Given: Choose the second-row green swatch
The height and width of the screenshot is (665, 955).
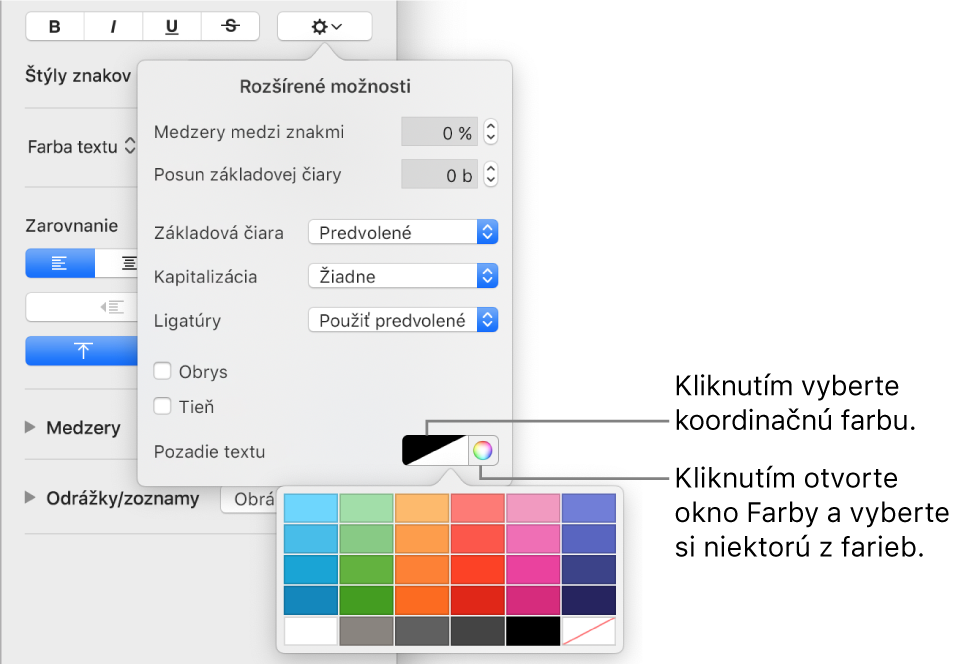Looking at the screenshot, I should 366,539.
